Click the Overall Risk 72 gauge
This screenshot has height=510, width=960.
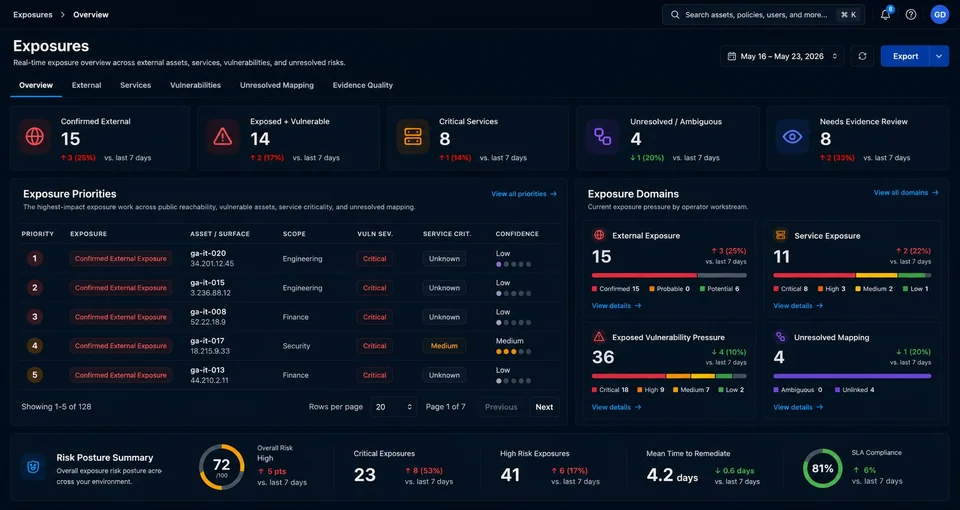222,467
